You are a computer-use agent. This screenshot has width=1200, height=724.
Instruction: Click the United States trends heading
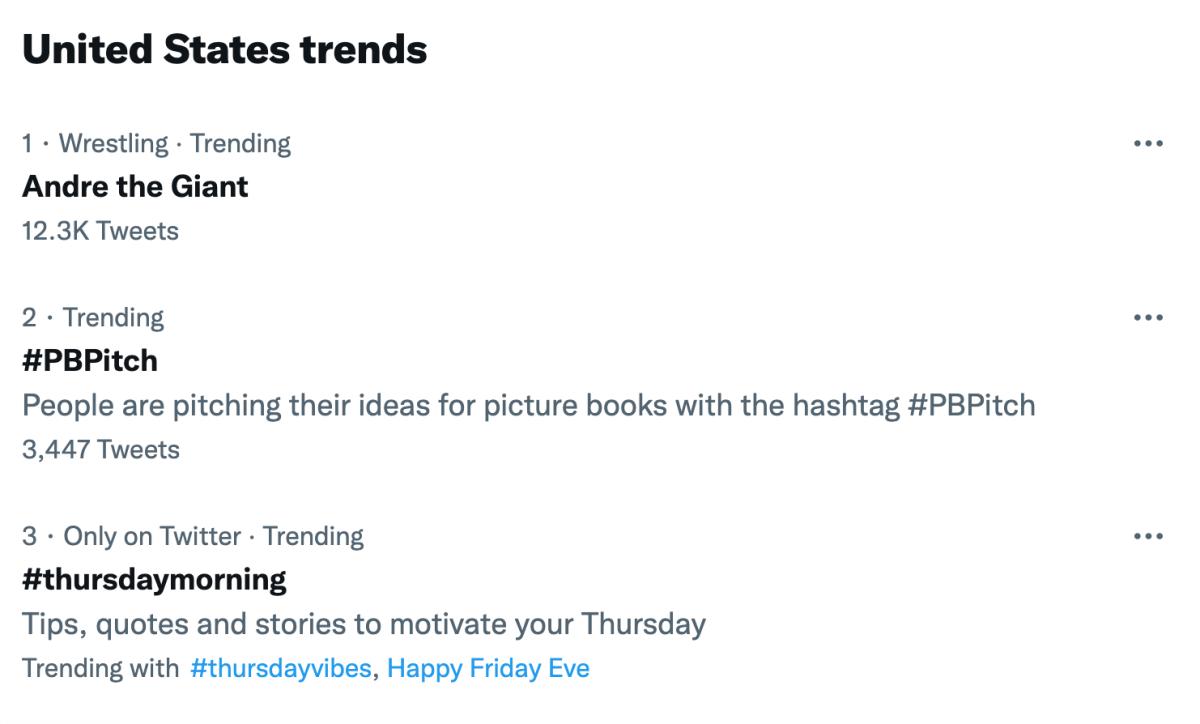tap(225, 49)
